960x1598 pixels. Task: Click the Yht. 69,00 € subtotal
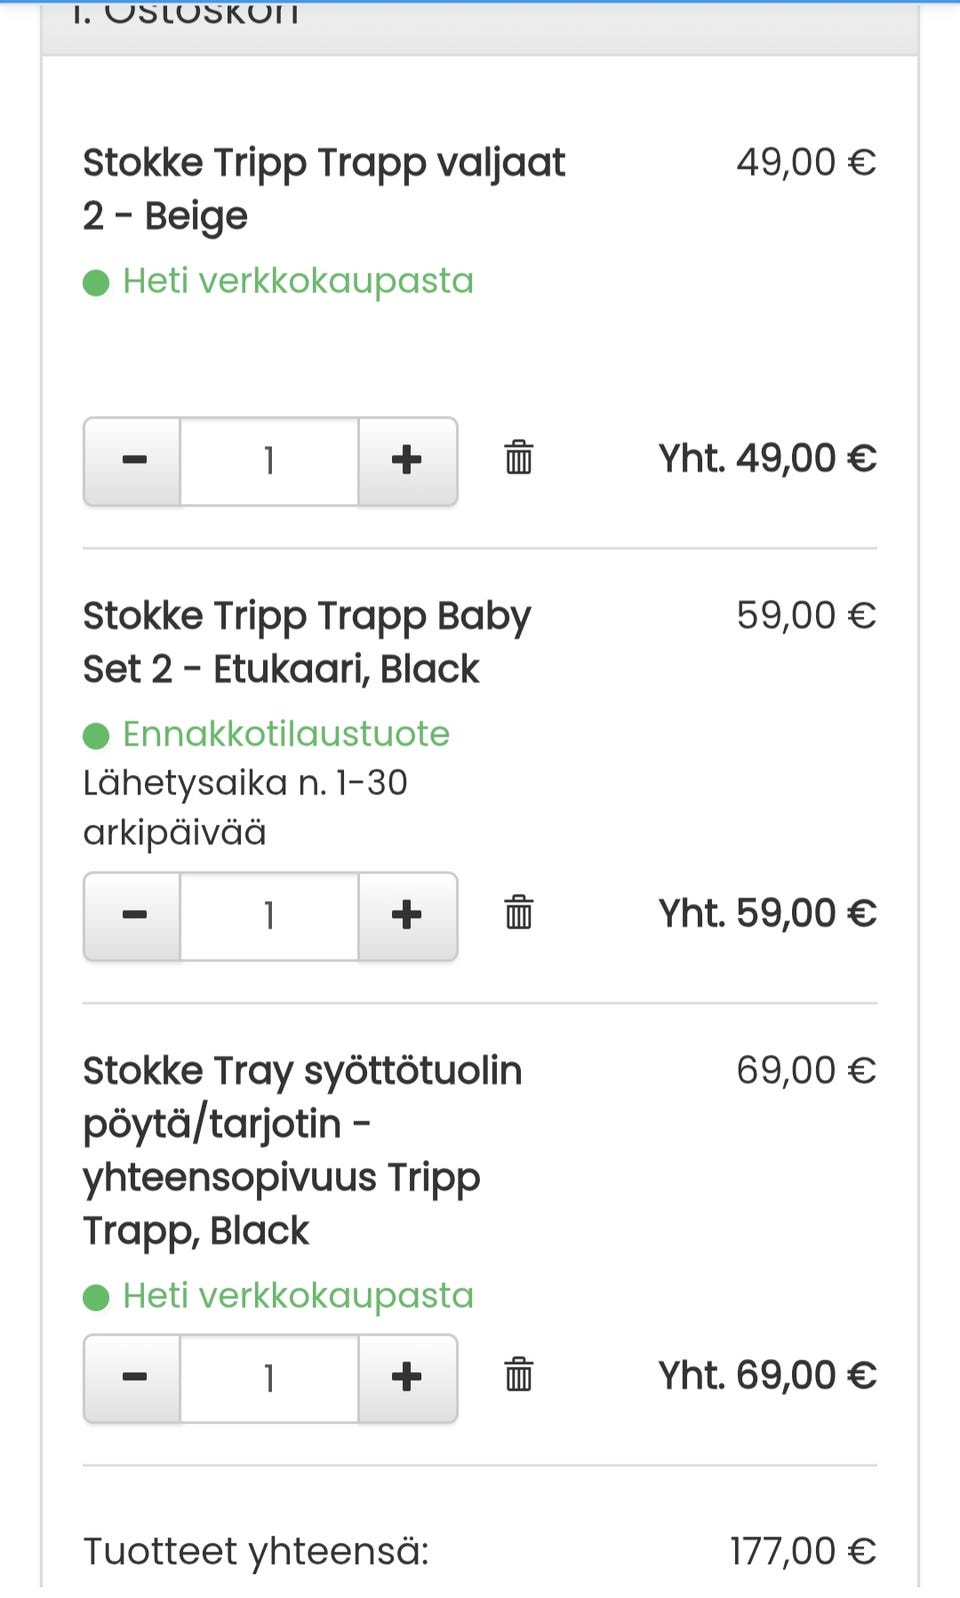click(x=767, y=1375)
